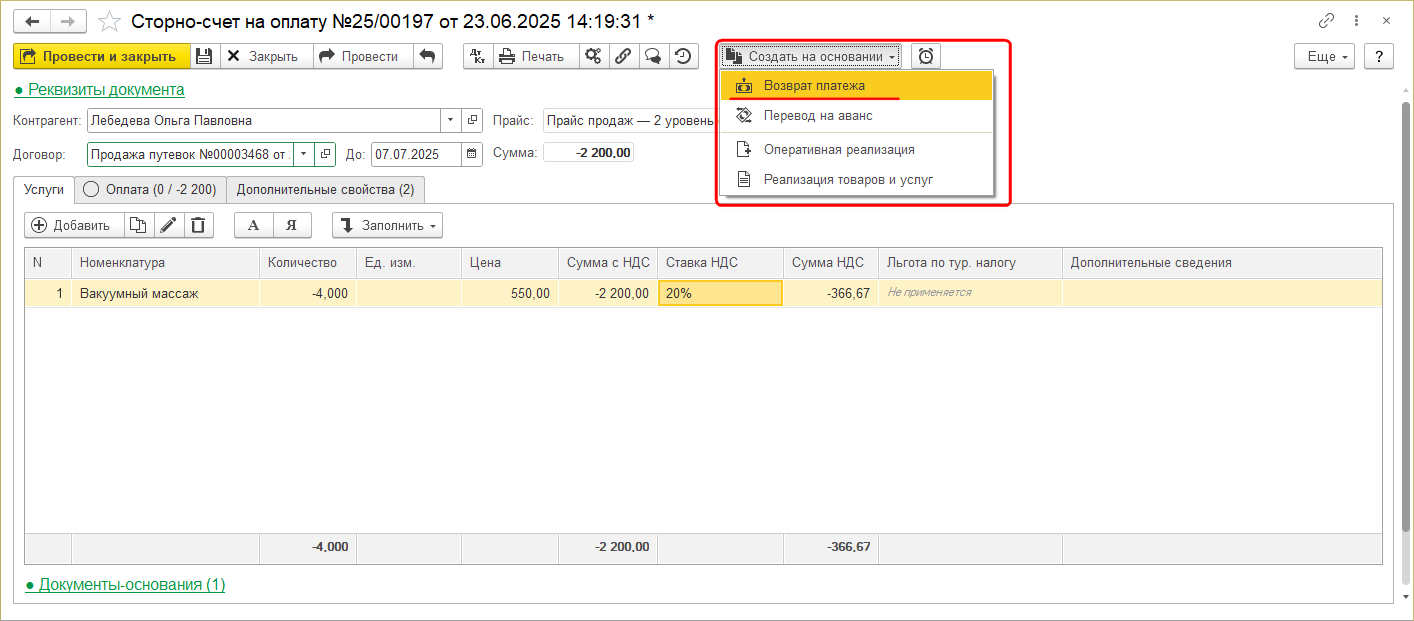The image size is (1414, 621).
Task: Click the Закрыть button
Action: [265, 56]
